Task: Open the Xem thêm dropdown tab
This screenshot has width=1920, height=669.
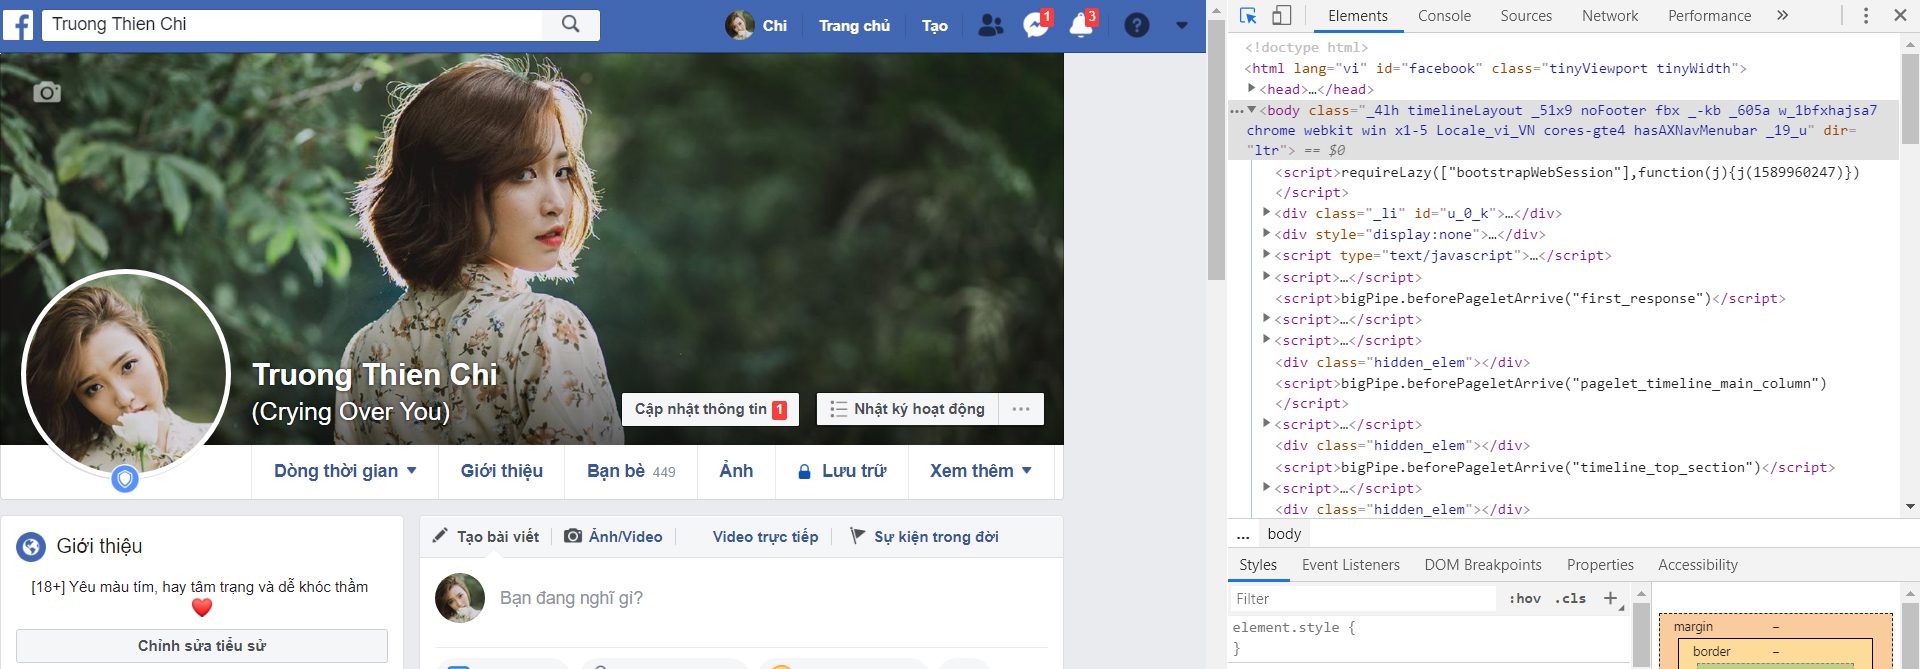Action: click(x=981, y=471)
